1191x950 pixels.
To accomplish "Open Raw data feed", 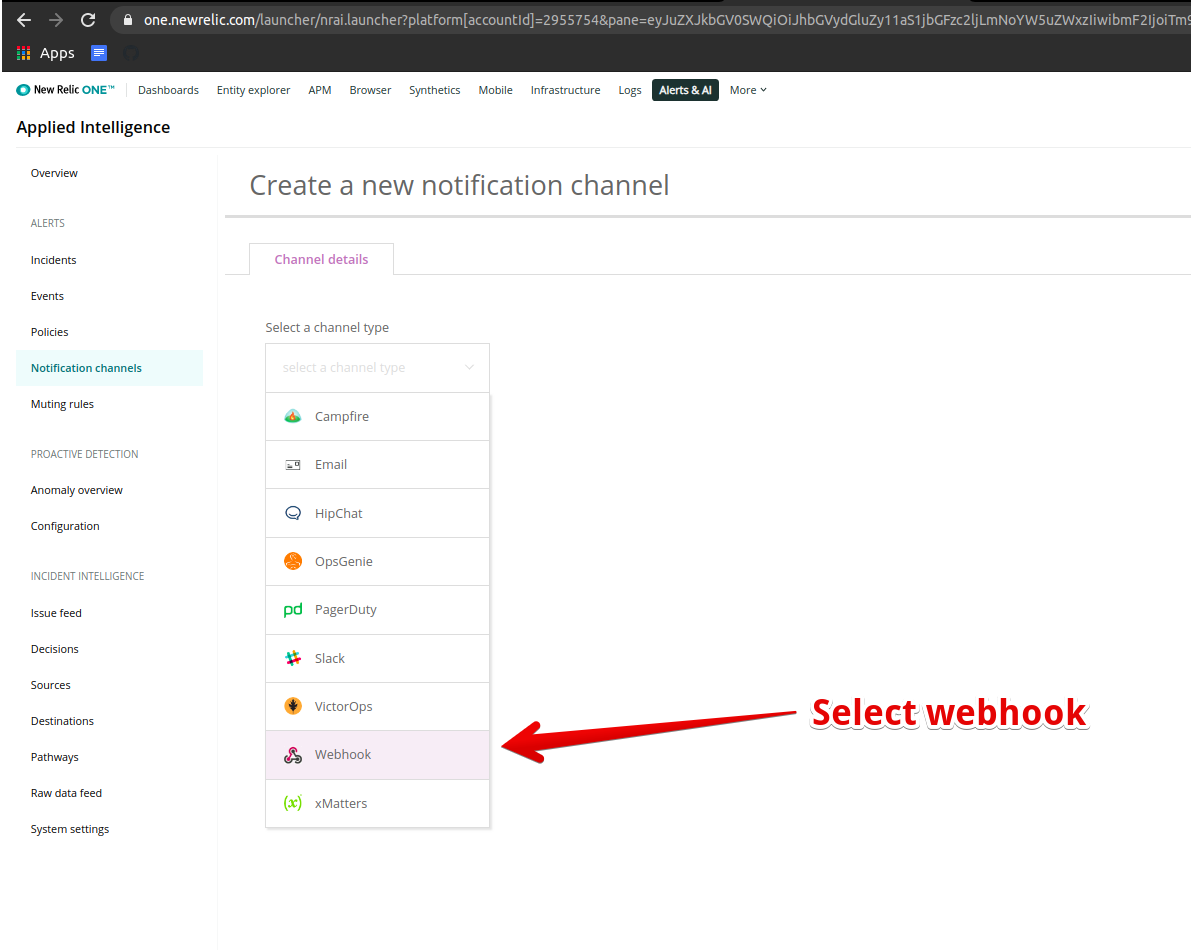I will point(66,794).
